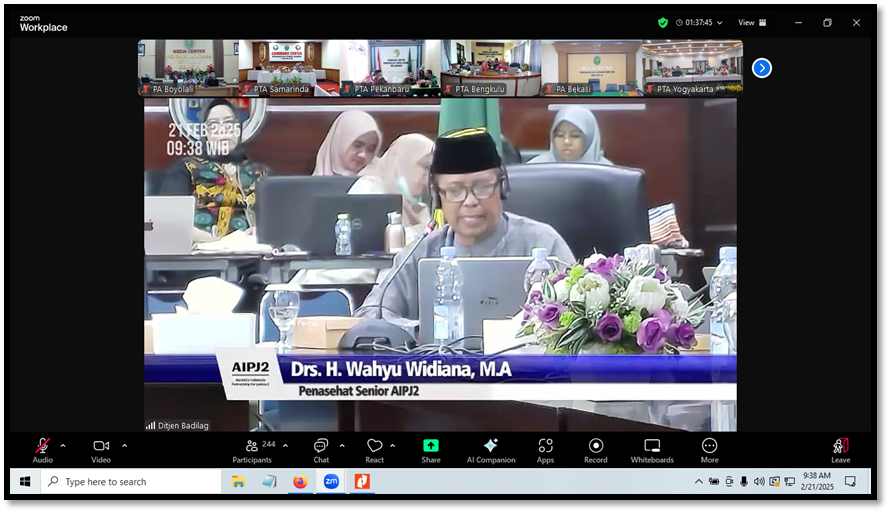
Task: Select the PTA Samarinda video thumbnail
Action: tap(287, 68)
